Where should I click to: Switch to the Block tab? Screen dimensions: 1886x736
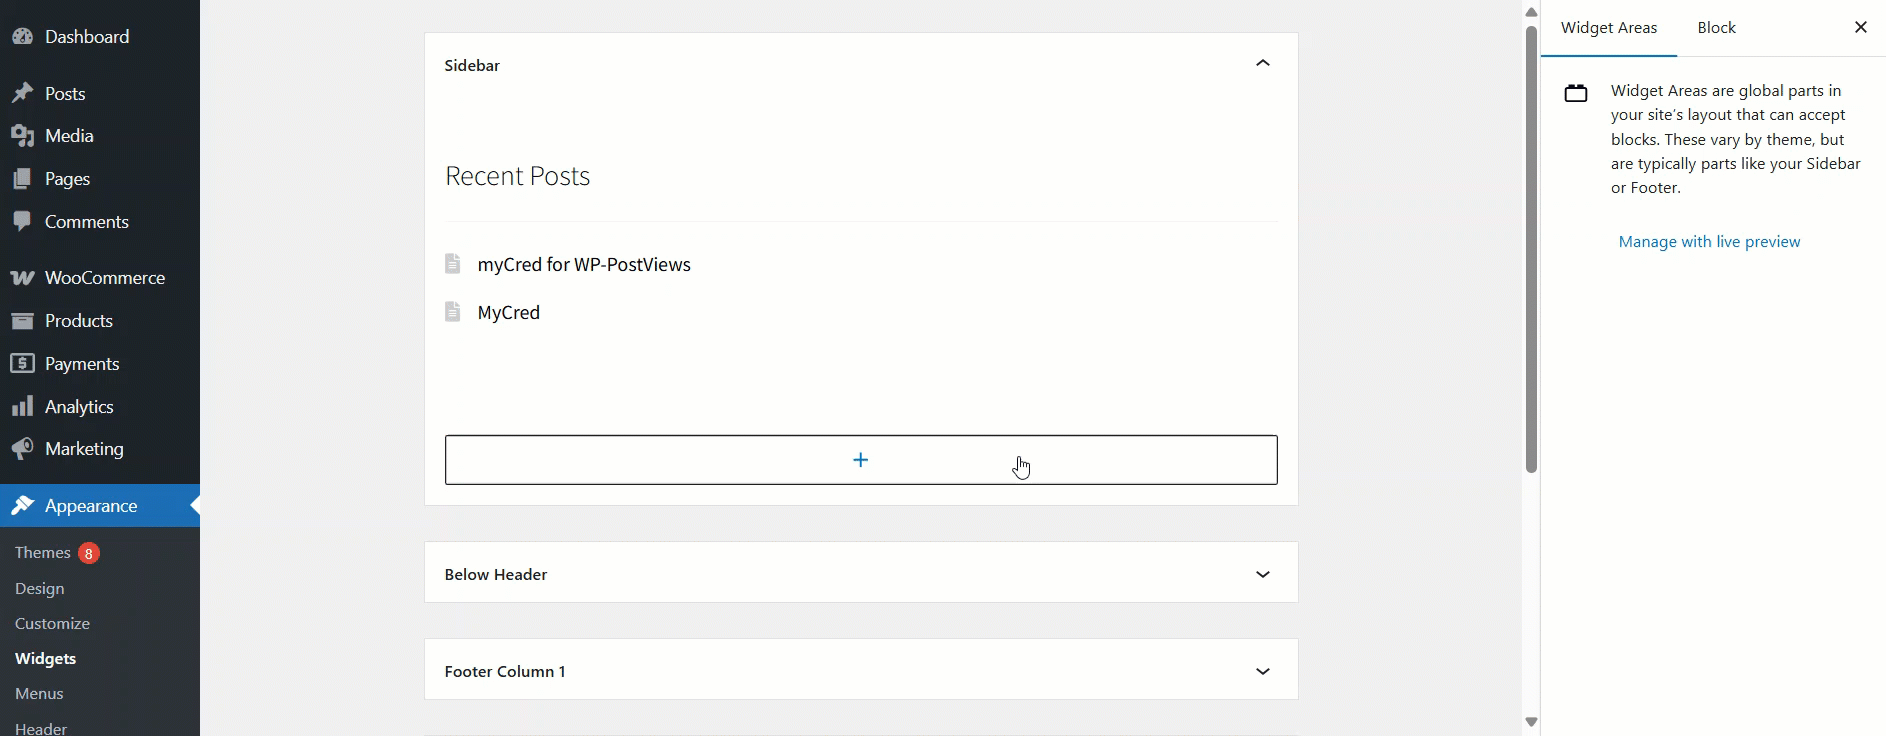(x=1716, y=28)
